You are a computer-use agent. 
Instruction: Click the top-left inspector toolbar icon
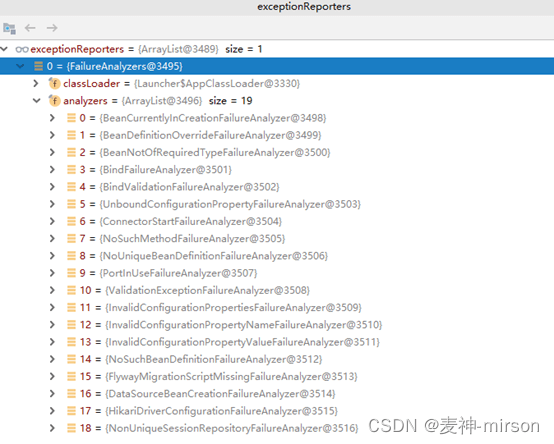(x=9, y=28)
